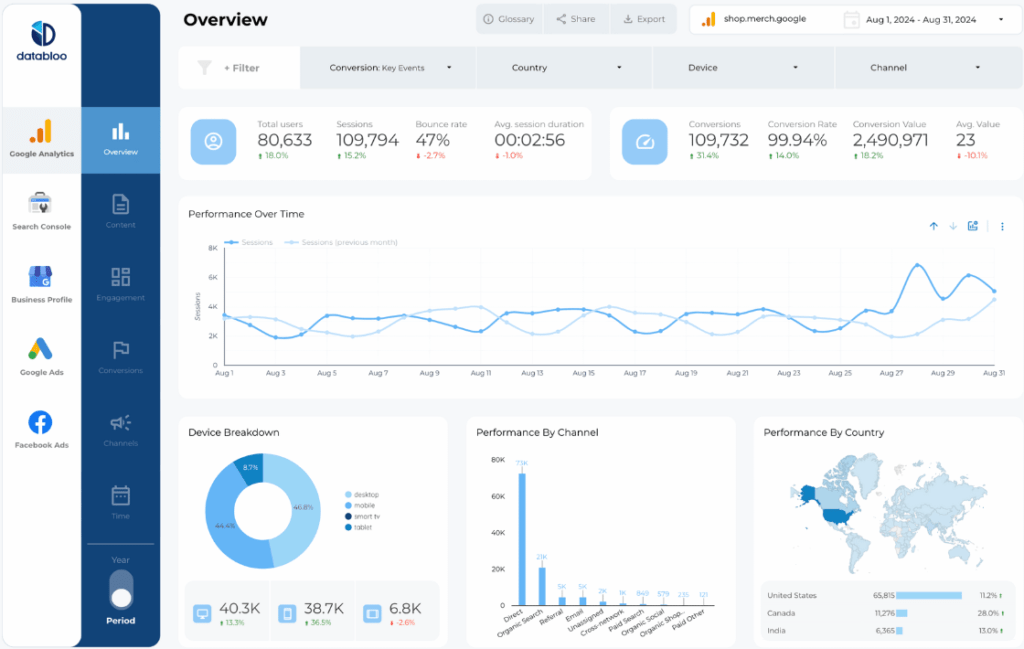Viewport: 1024px width, 649px height.
Task: Toggle the Year/Period switch
Action: point(120,589)
